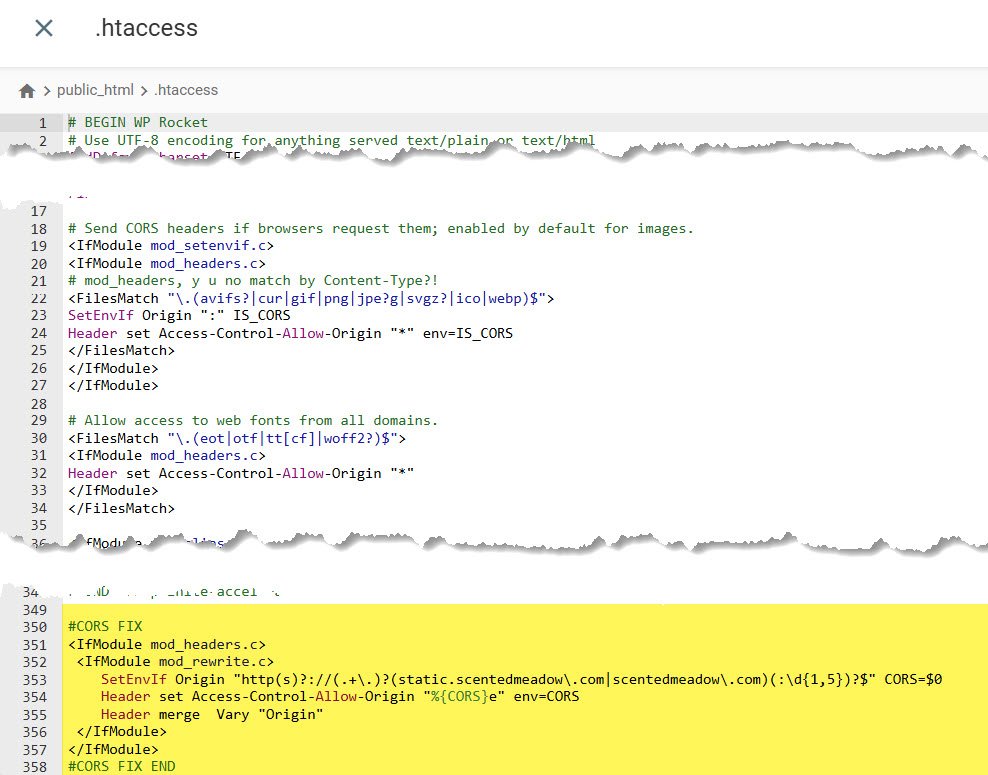Click '#CORS FIX END' comment line
This screenshot has height=775, width=988.
122,766
